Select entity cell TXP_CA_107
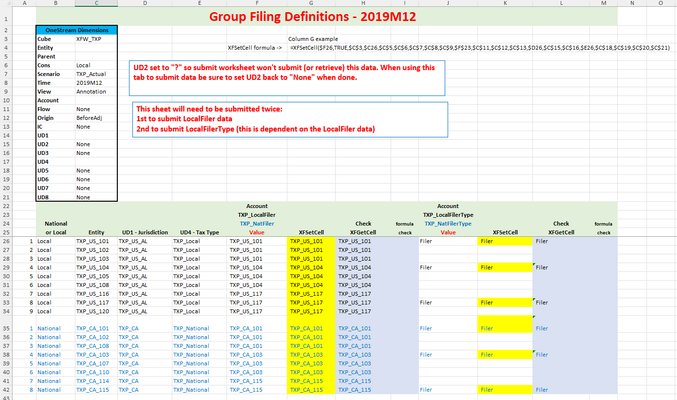 [x=96, y=364]
